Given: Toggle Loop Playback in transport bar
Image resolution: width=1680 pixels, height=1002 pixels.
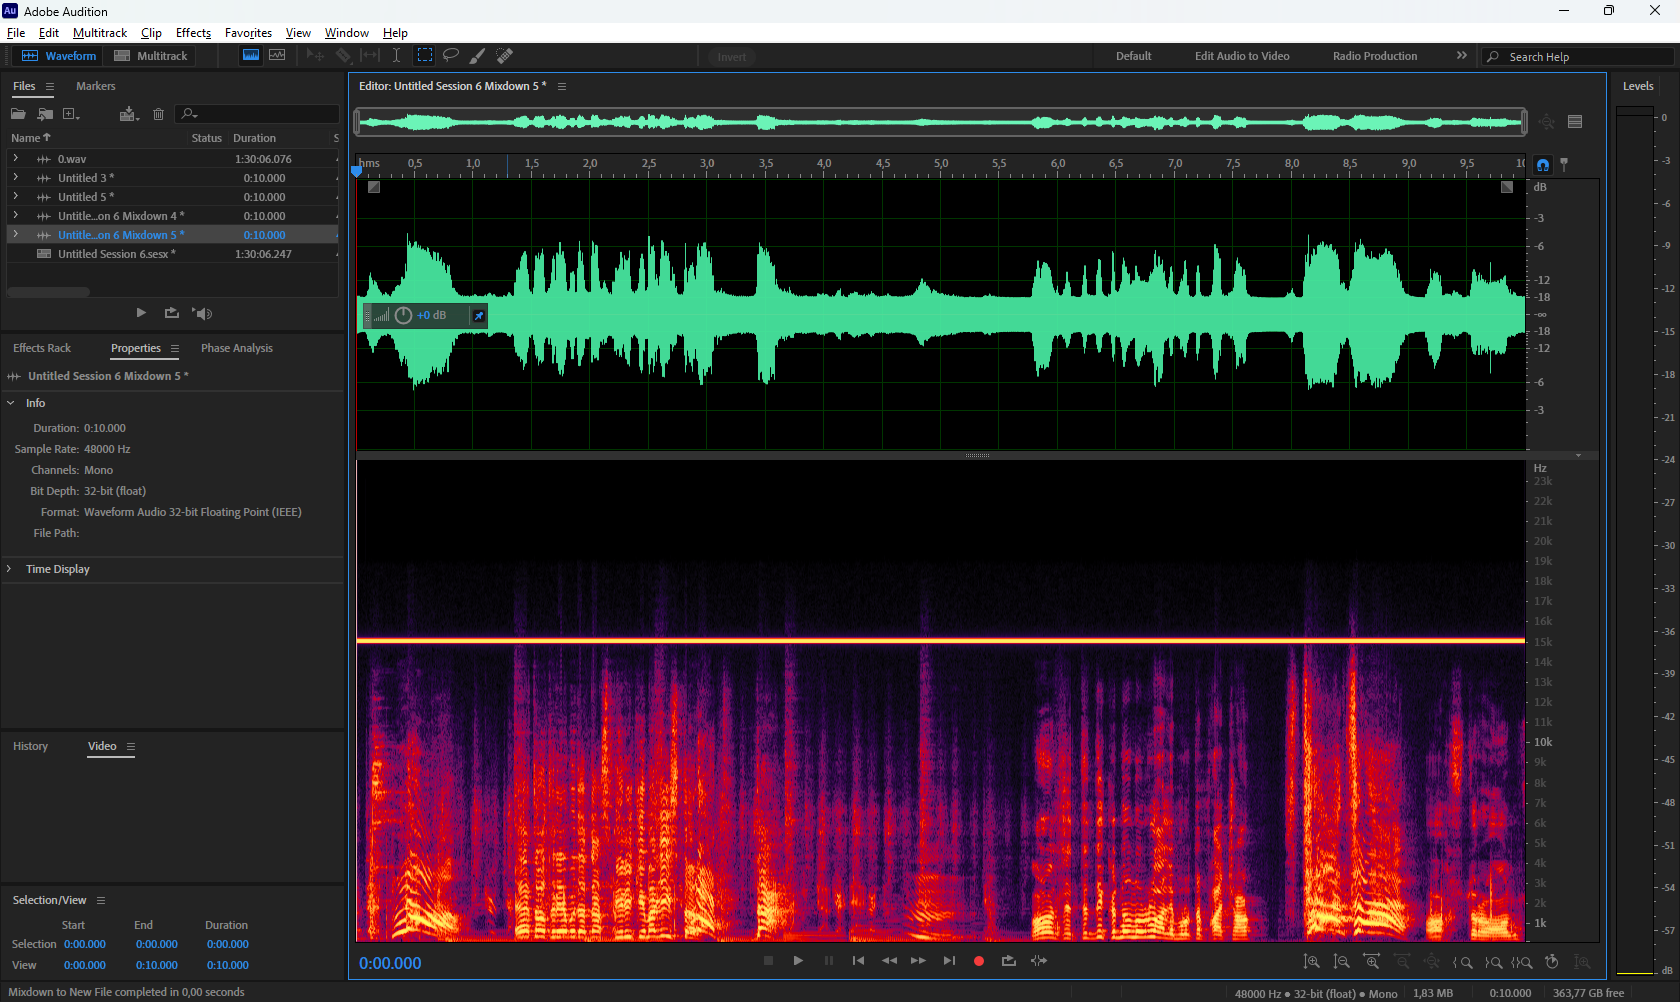Looking at the screenshot, I should tap(1009, 961).
